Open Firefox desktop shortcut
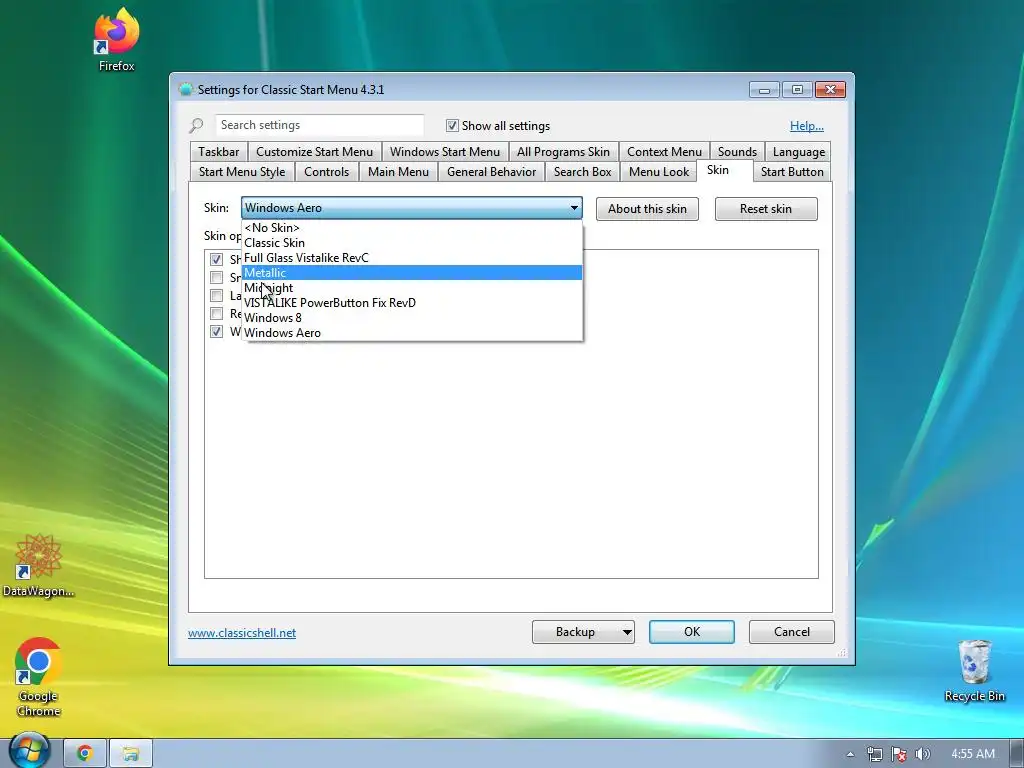1024x768 pixels. pos(116,39)
